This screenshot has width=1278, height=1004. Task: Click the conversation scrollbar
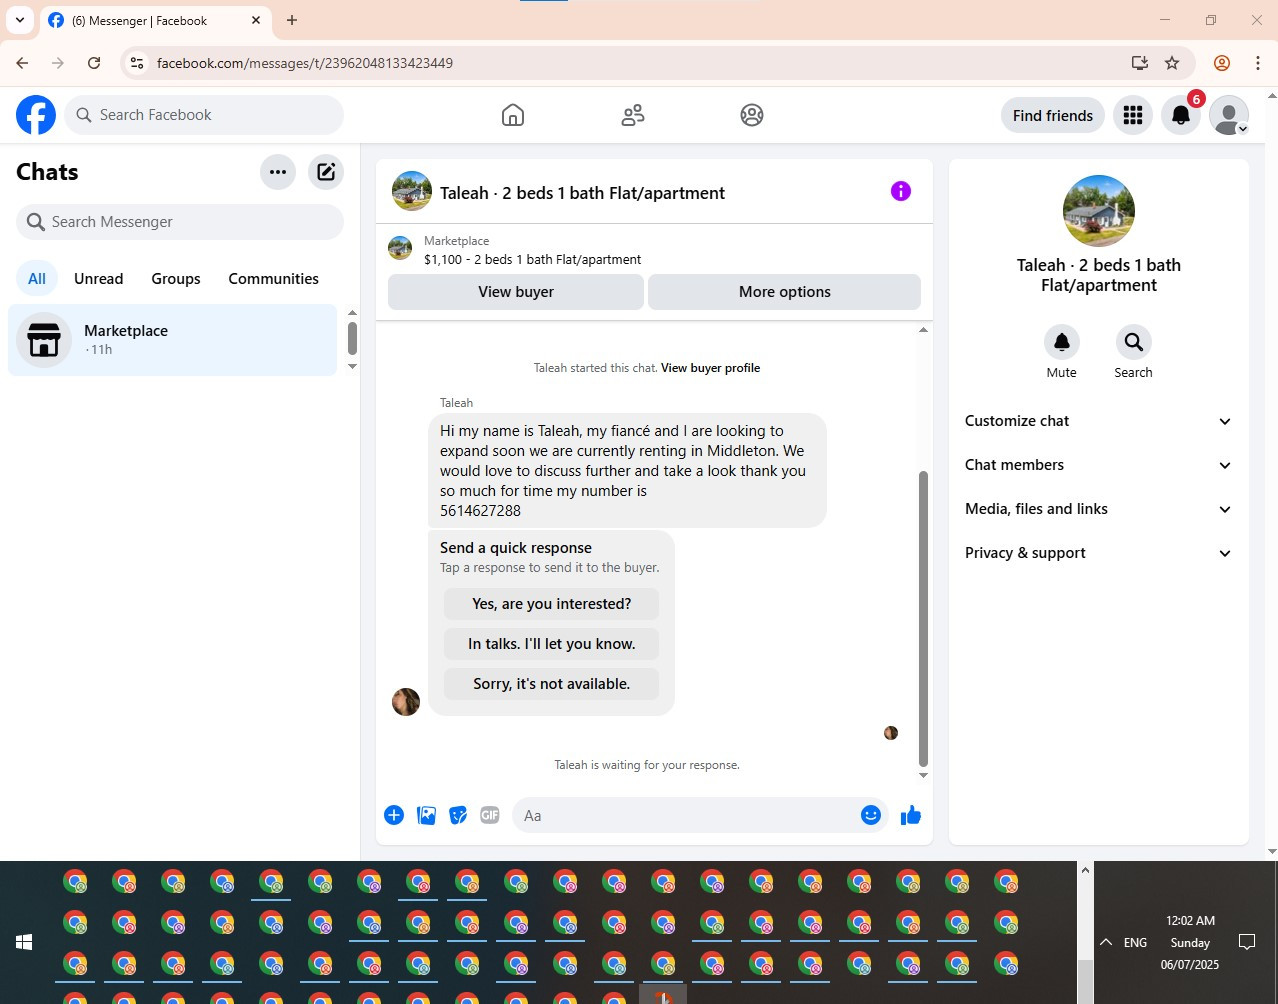coord(923,618)
